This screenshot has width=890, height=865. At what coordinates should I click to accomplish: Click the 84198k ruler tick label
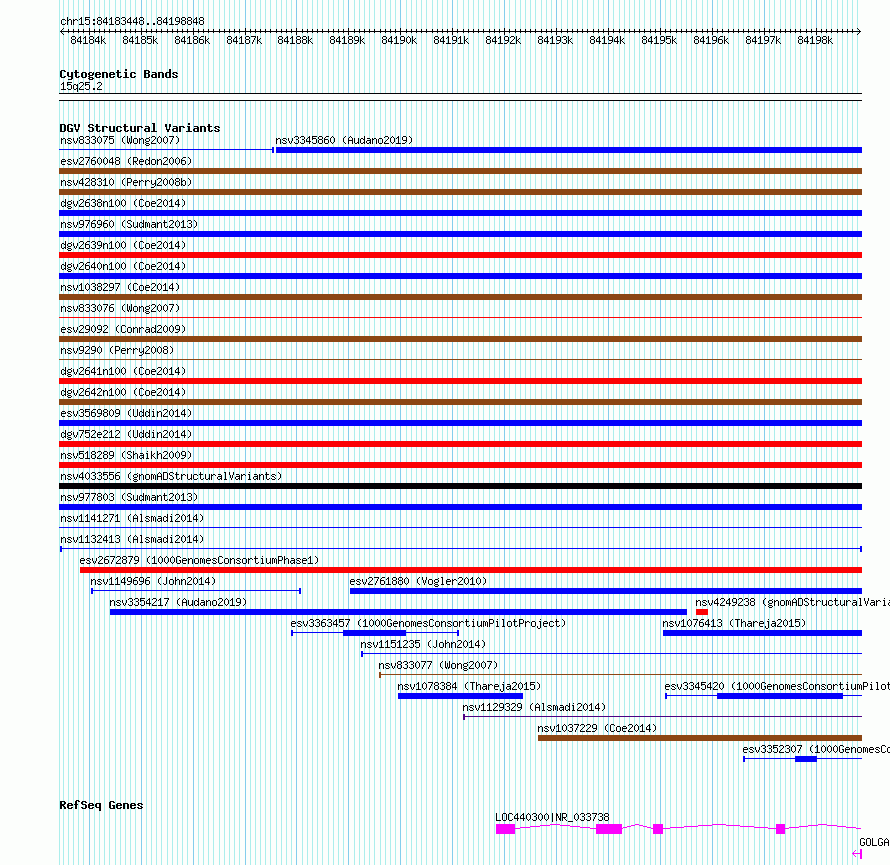point(815,40)
